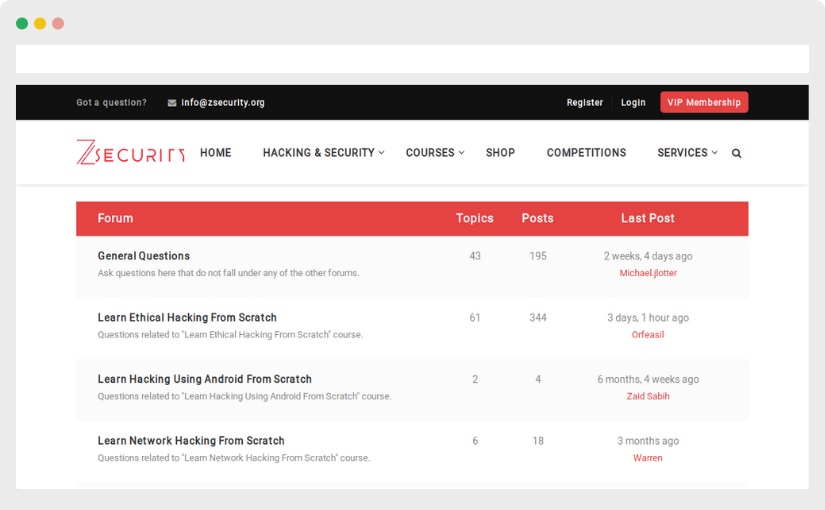Click the topic count 61
Screen dimensions: 825x510
475,318
